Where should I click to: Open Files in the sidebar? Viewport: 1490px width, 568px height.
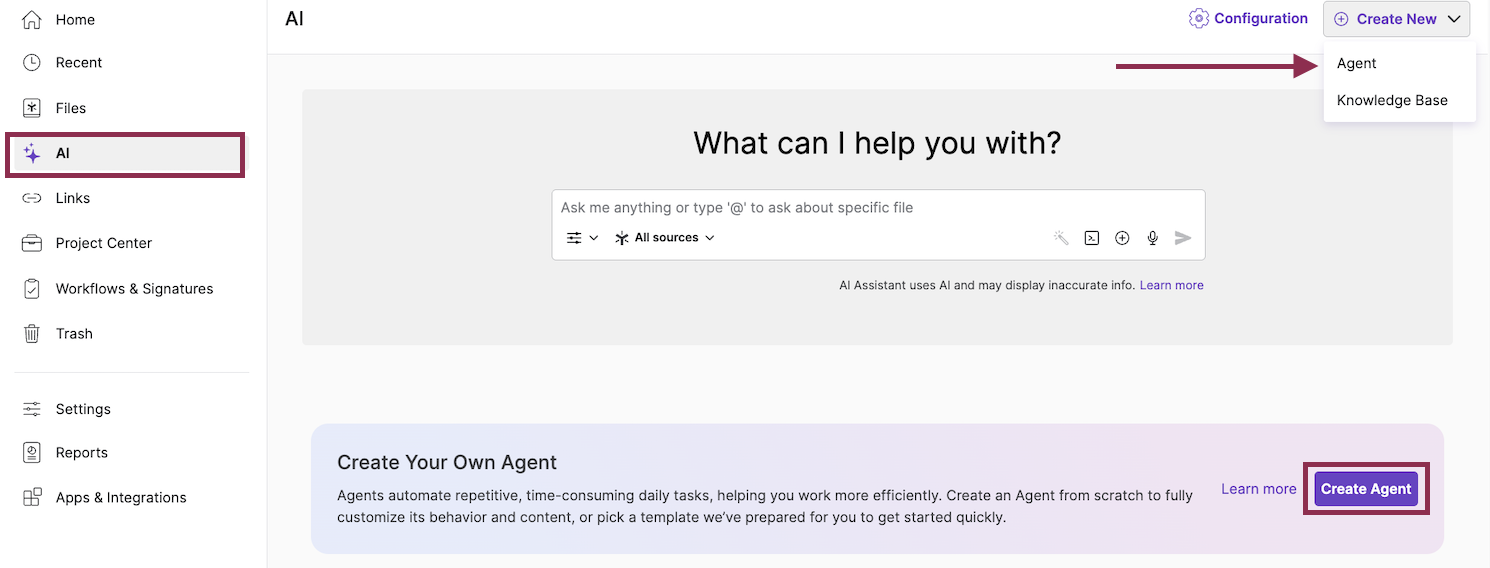tap(70, 108)
